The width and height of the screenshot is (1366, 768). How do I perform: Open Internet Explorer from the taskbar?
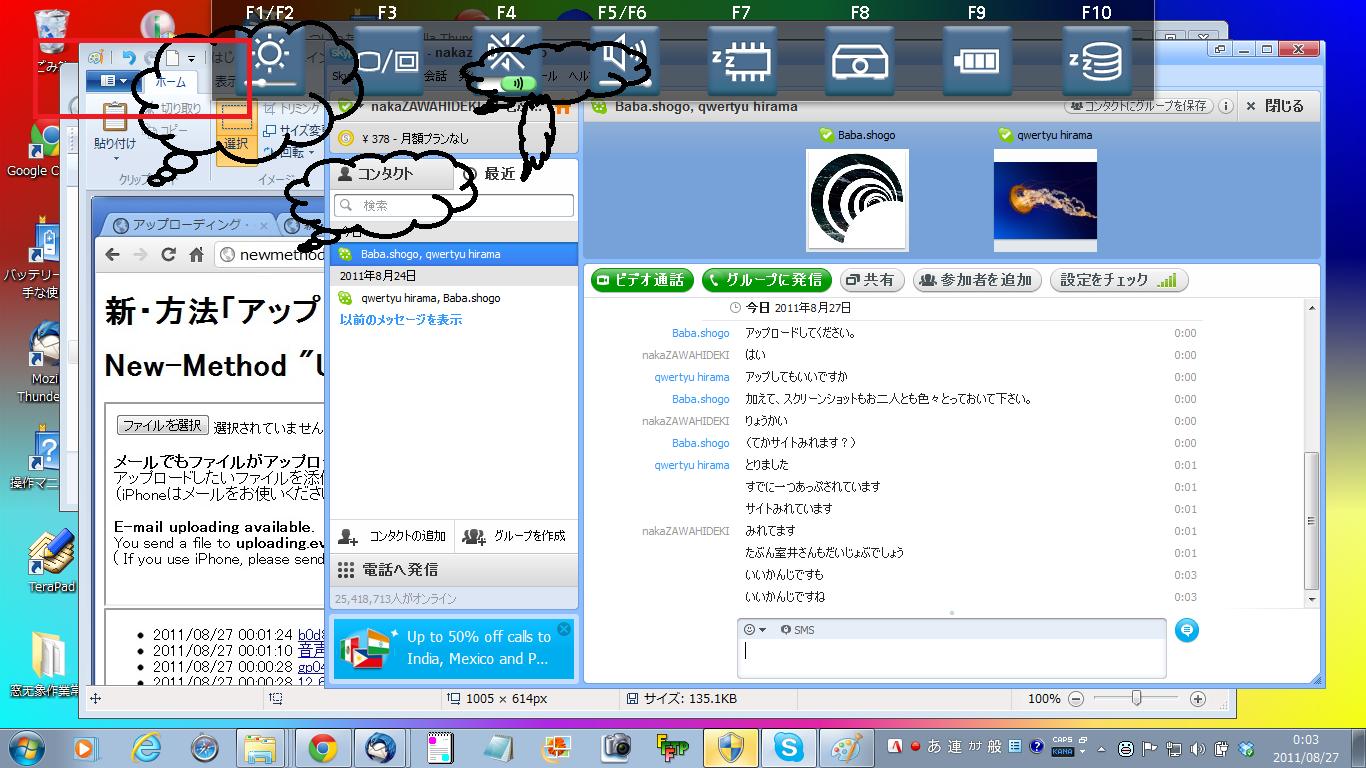coord(146,747)
